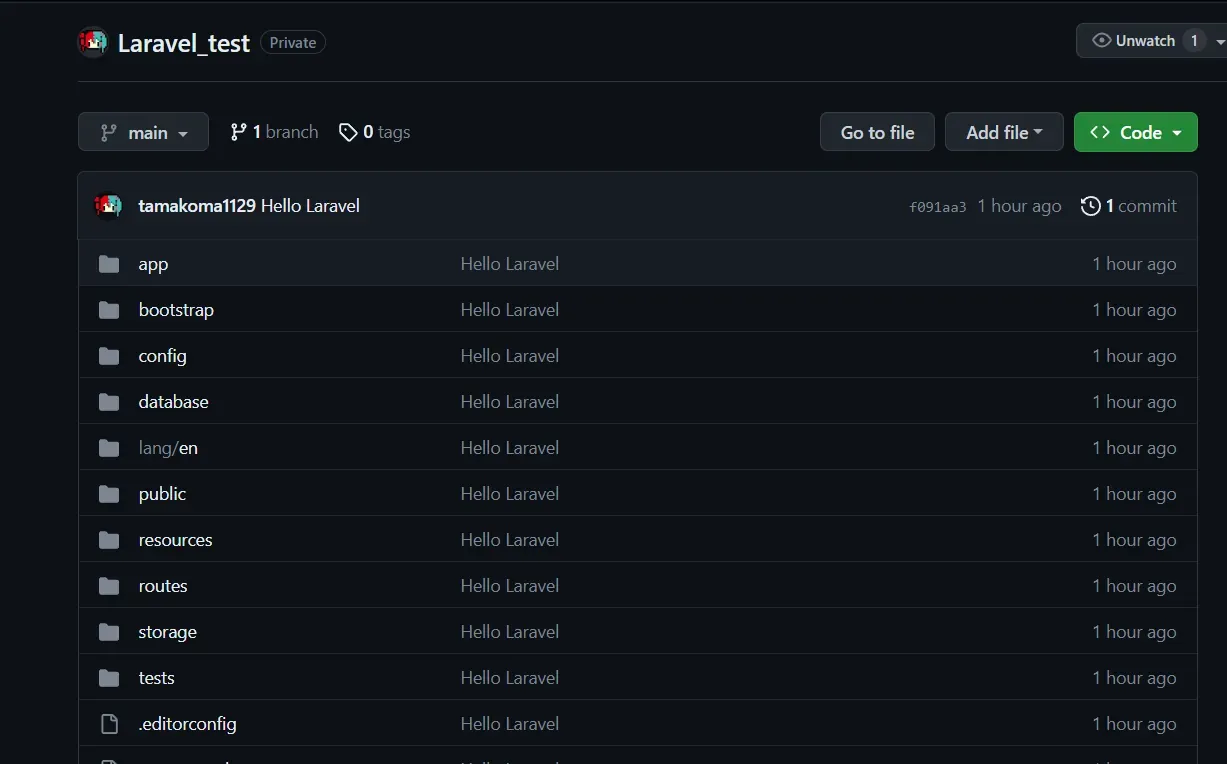Open the Go to file search
Screen dimensions: 1227x764
[877, 132]
